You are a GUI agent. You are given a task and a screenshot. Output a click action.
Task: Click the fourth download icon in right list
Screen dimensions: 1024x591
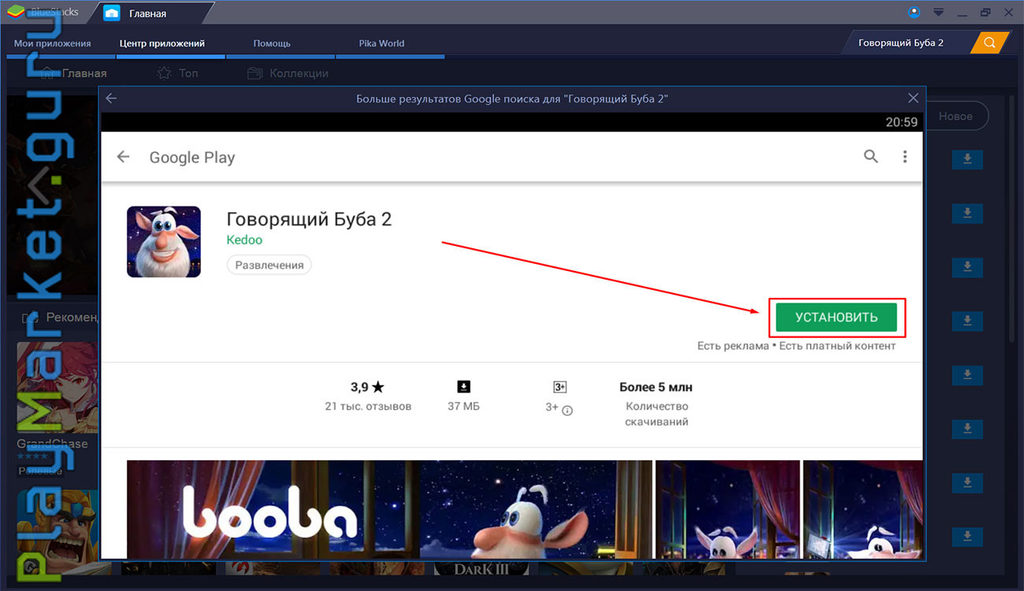click(967, 321)
